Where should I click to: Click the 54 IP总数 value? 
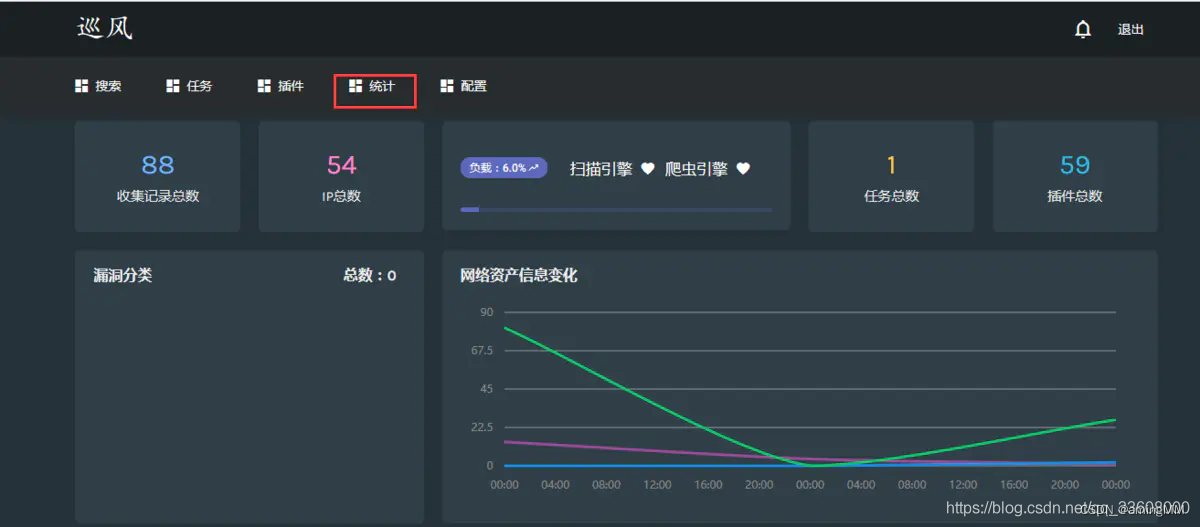tap(342, 165)
